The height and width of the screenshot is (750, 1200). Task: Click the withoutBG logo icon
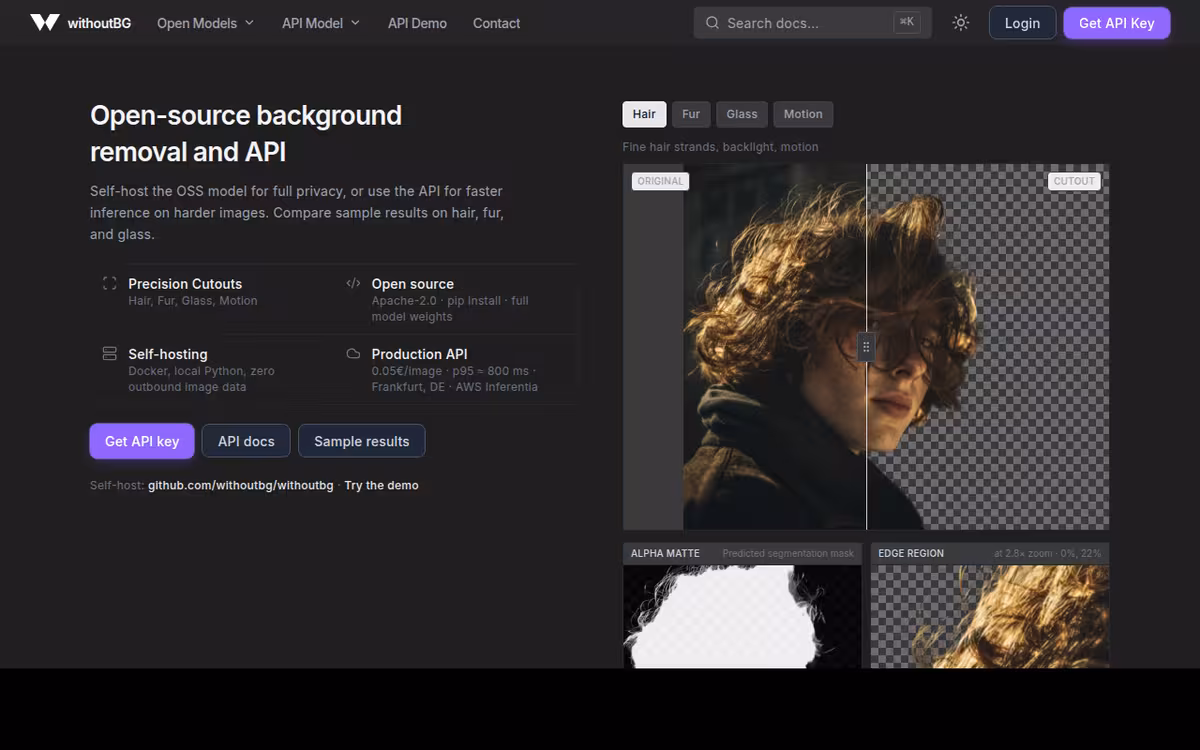[44, 22]
